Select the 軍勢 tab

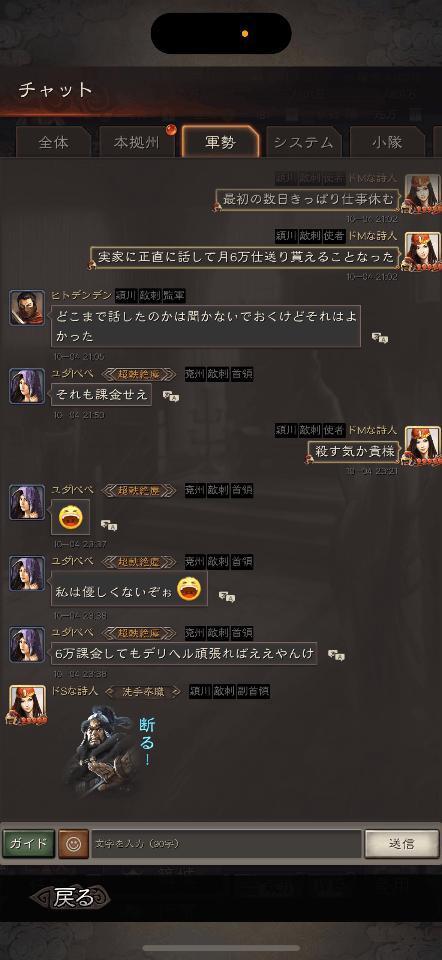pos(220,143)
